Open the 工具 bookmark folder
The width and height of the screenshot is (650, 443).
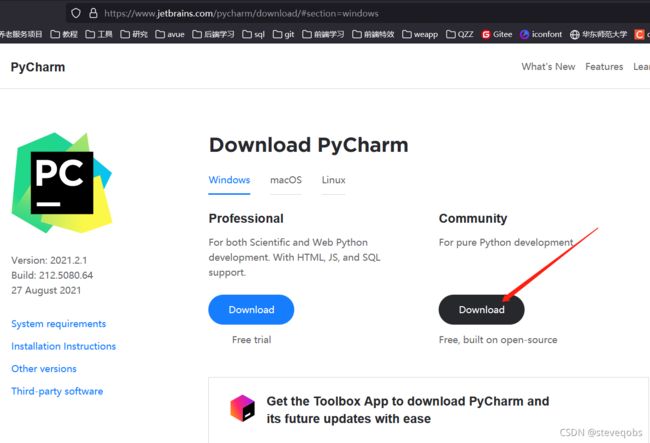pos(99,34)
